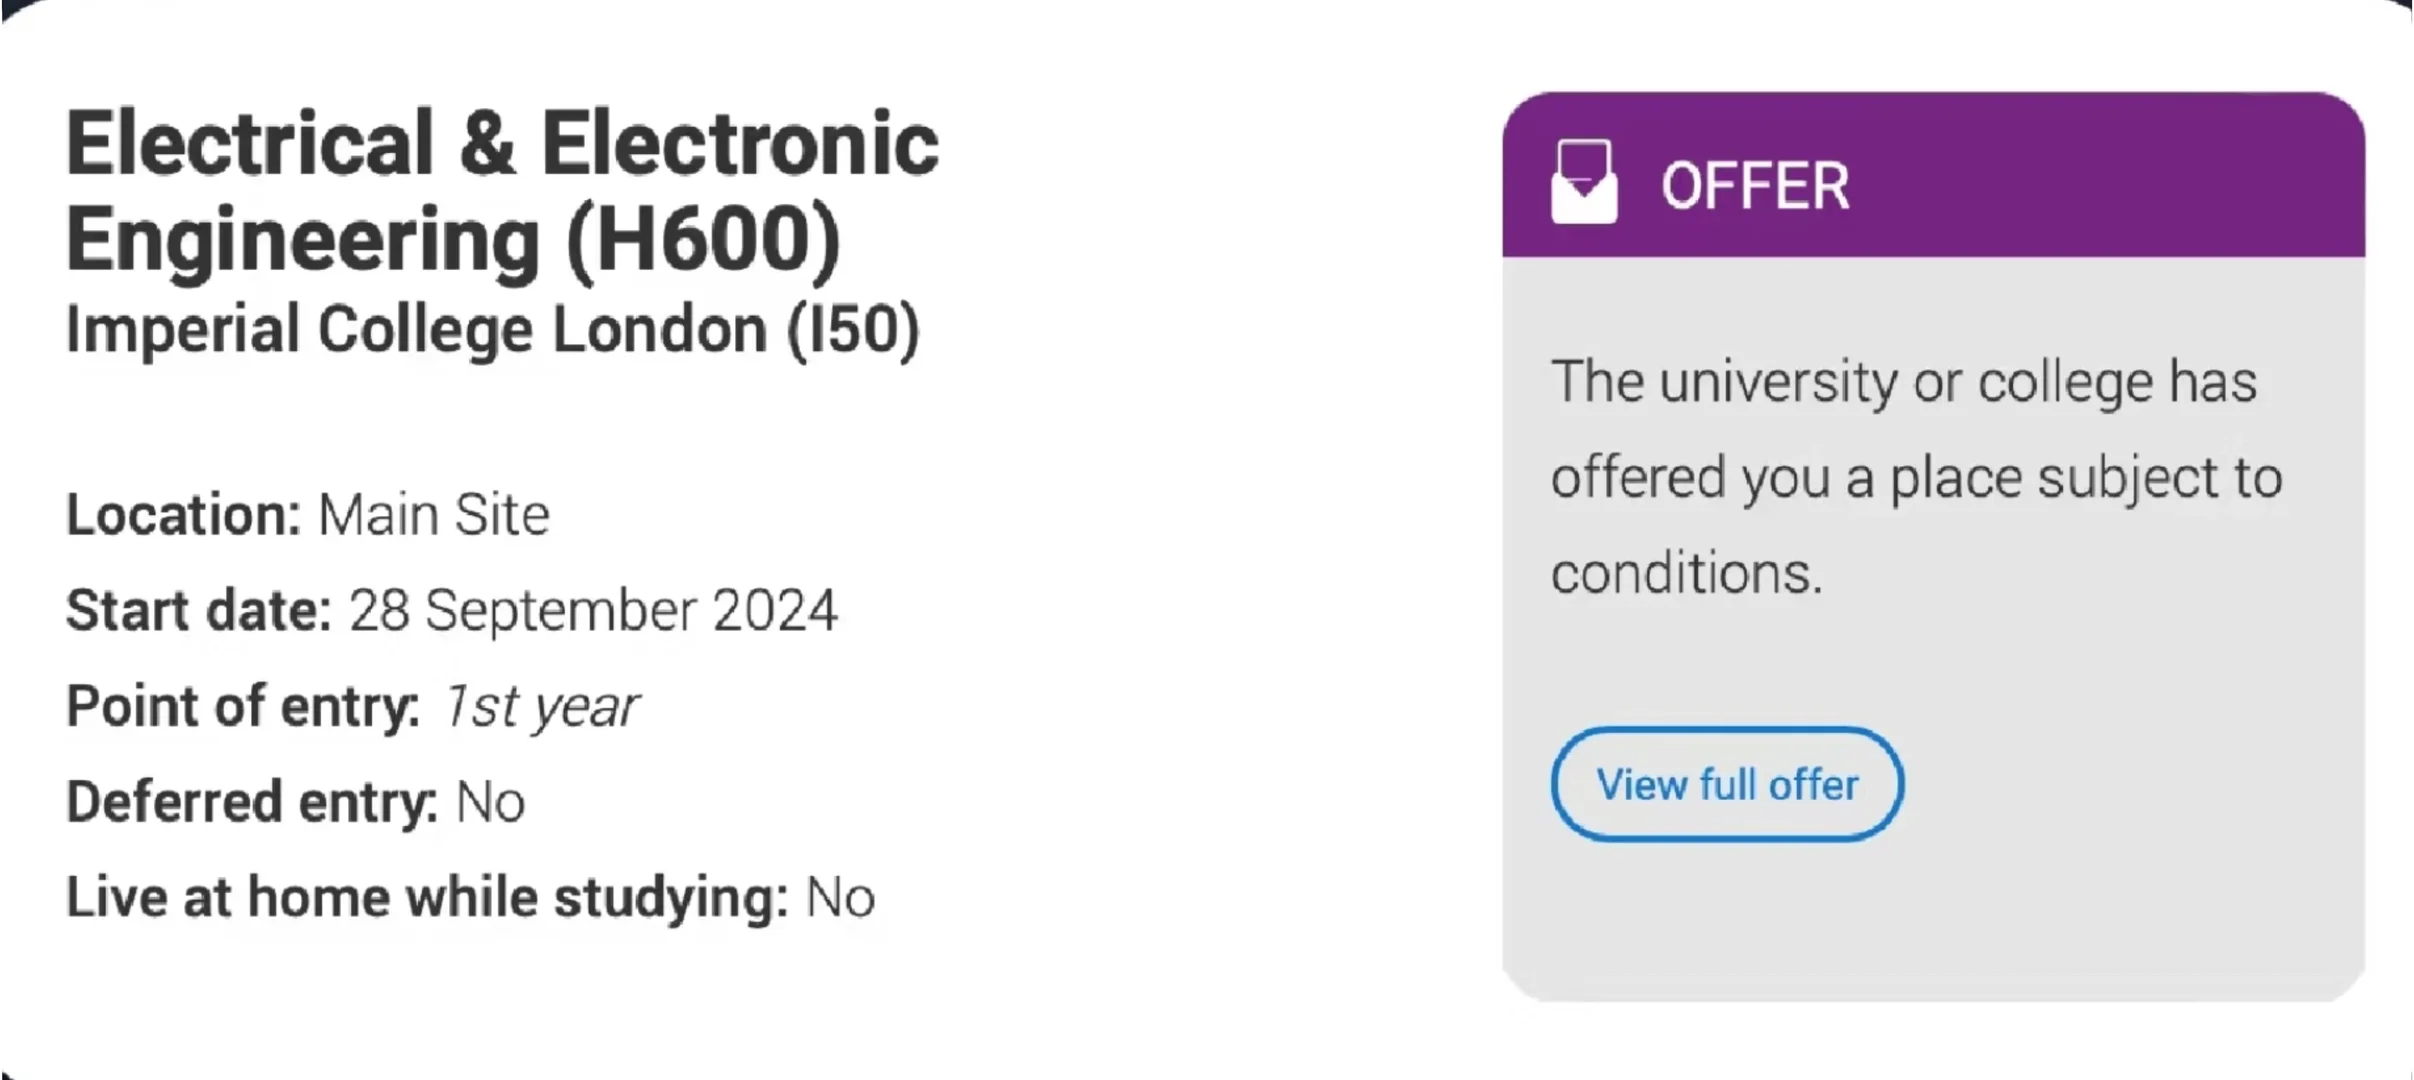The image size is (2414, 1080).
Task: Click the word conditions in offer text
Action: (x=1687, y=573)
